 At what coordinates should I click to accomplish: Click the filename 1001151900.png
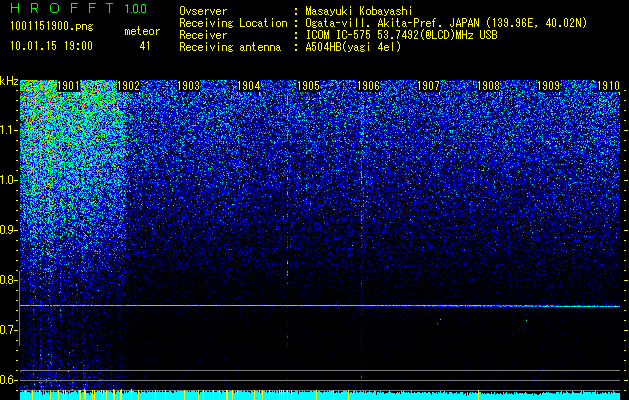[x=52, y=27]
